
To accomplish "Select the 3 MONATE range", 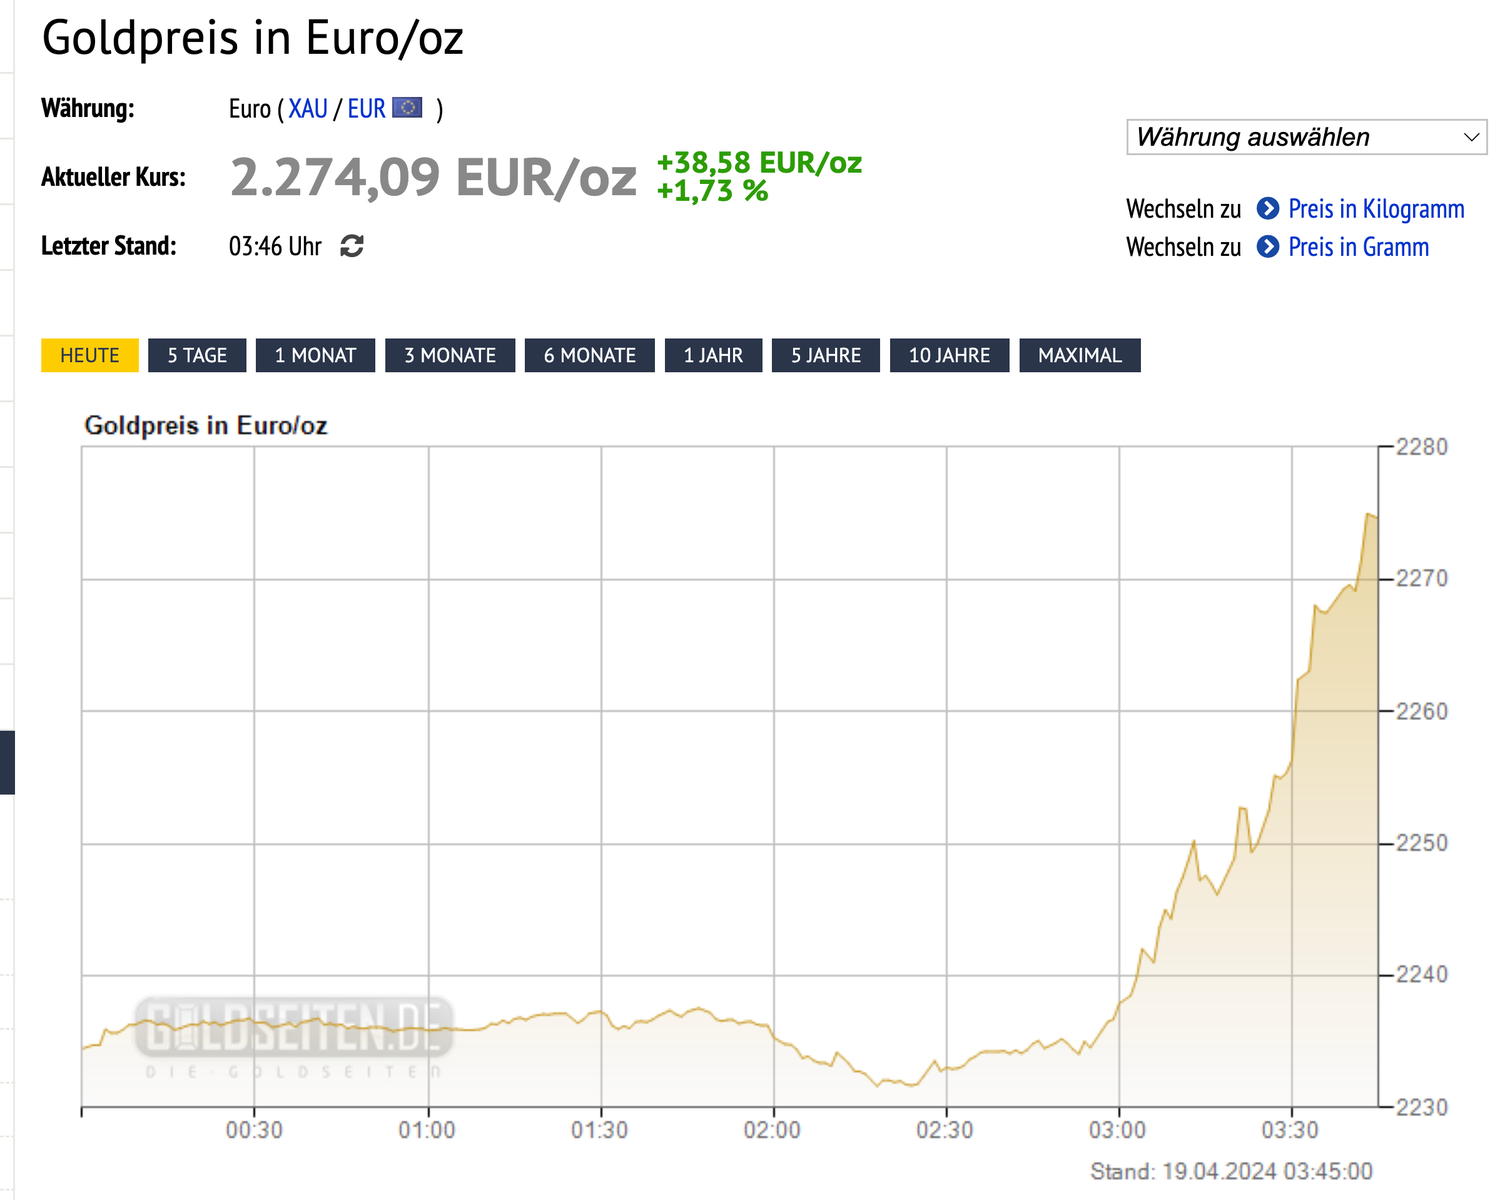I will coord(450,355).
